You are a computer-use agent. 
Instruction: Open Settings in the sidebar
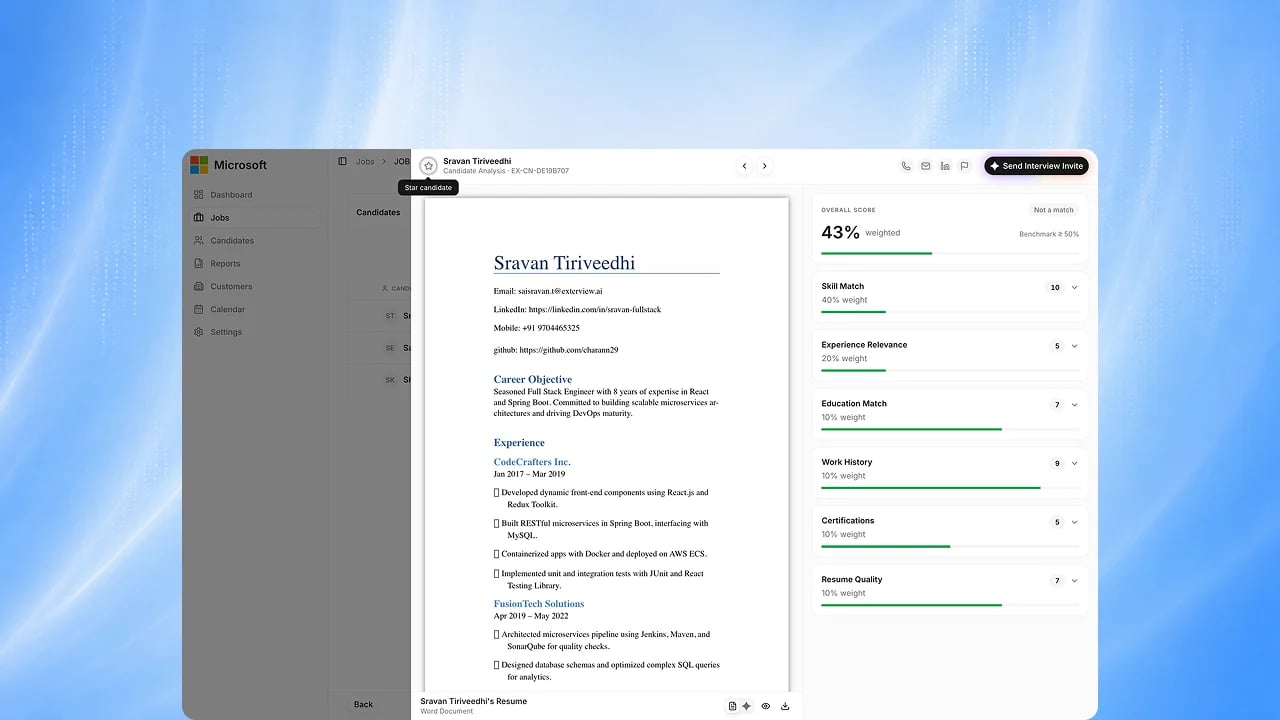[x=256, y=332]
